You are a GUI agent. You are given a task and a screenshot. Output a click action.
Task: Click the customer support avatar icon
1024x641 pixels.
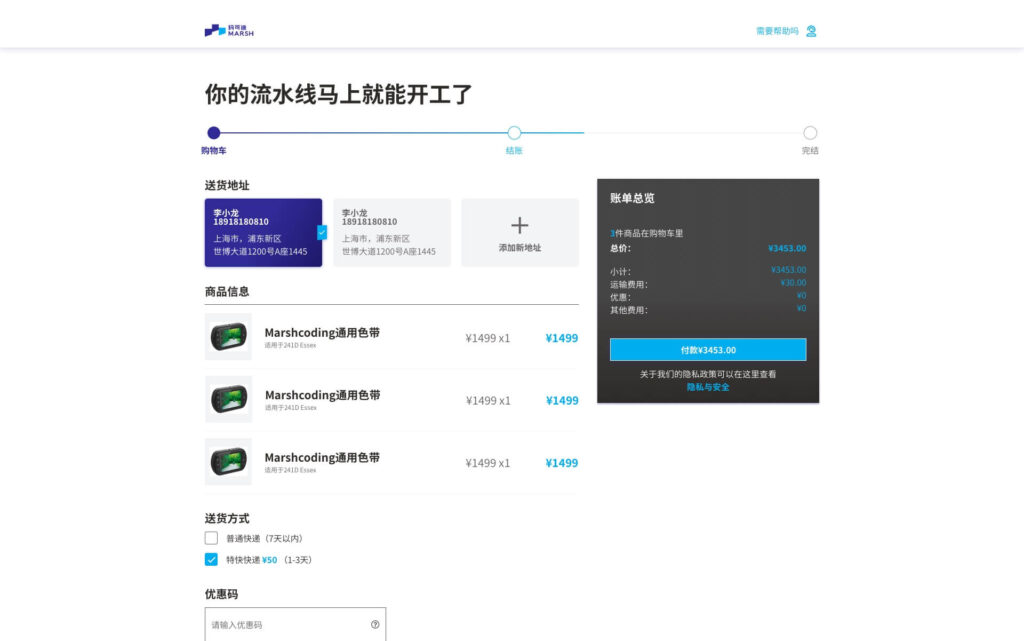pos(811,31)
